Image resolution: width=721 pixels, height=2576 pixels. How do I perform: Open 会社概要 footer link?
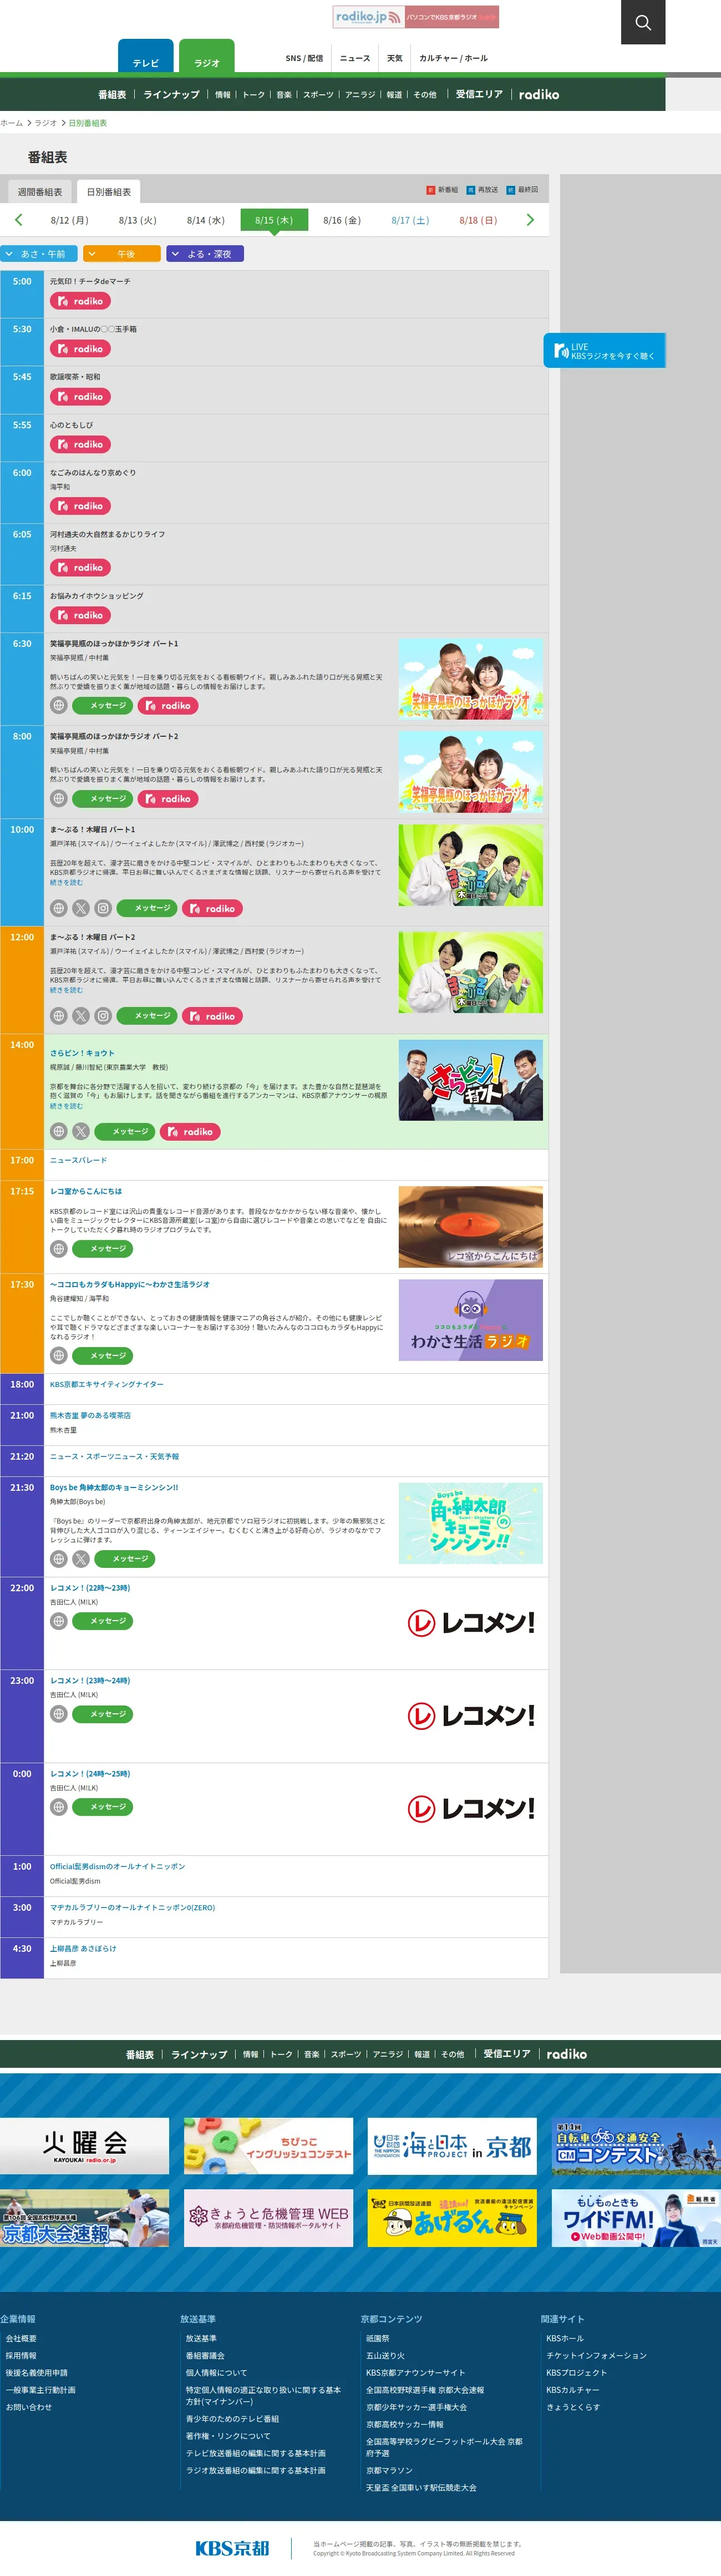(21, 2338)
